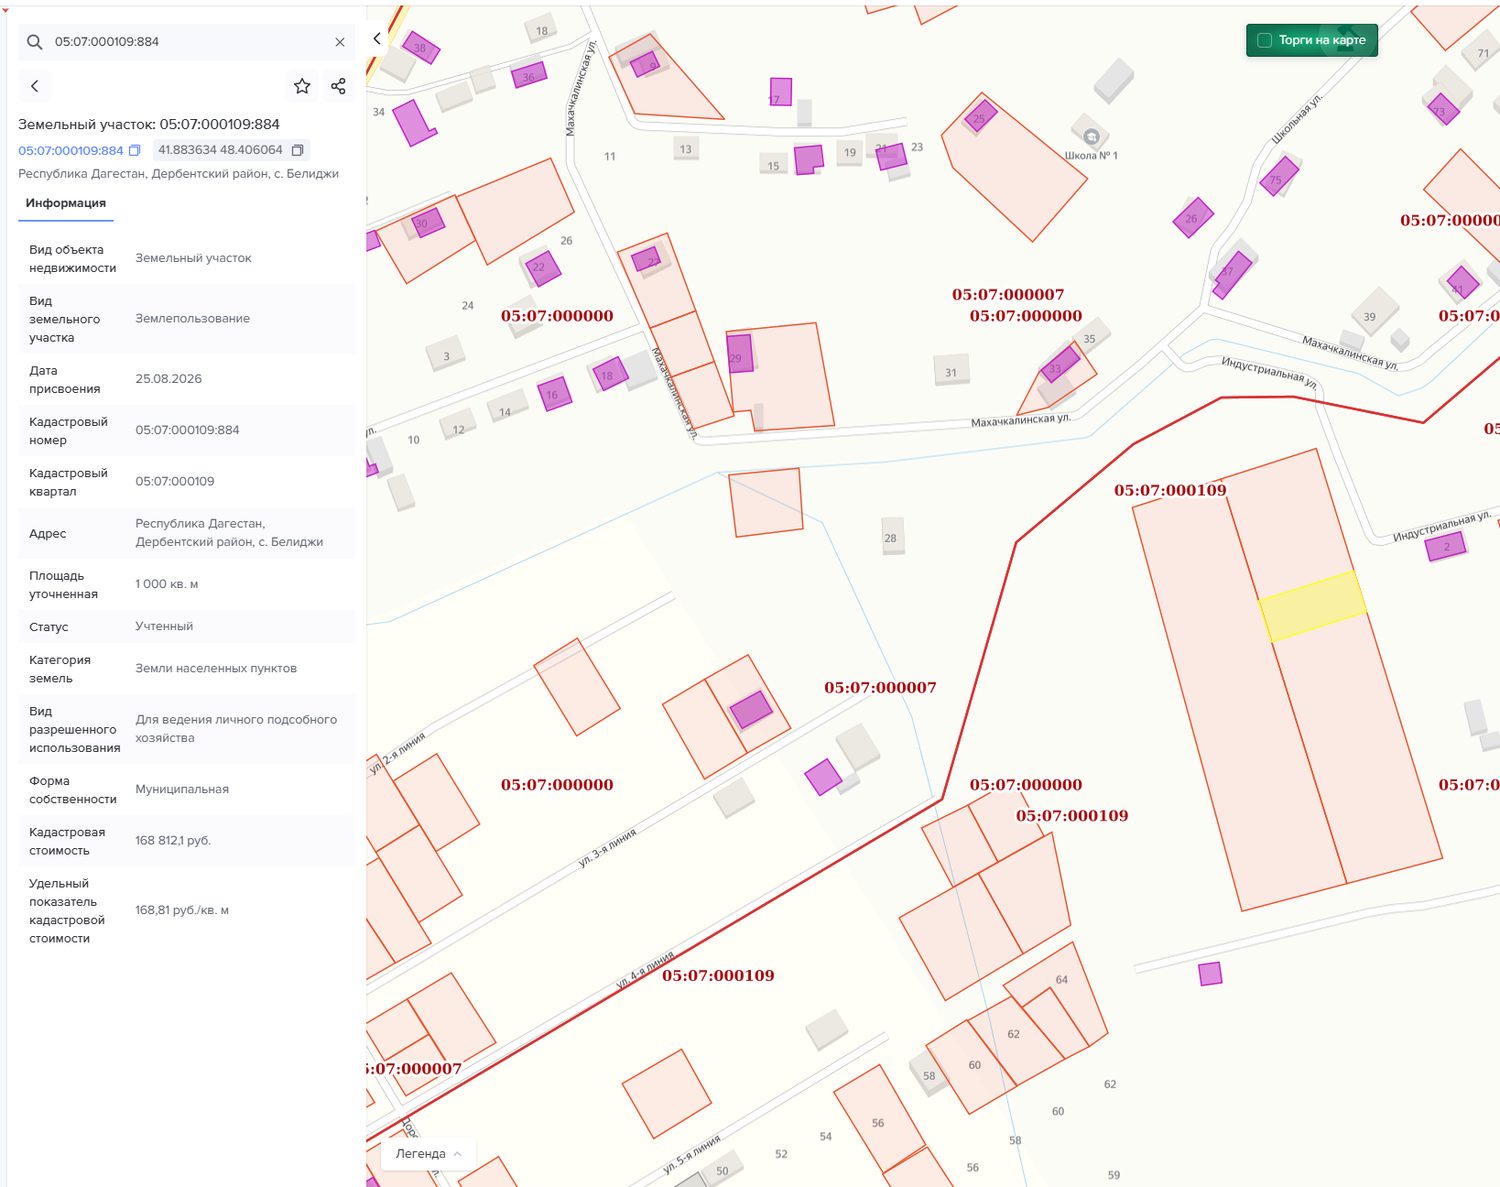
Task: Click the search magnifier icon
Action: pyautogui.click(x=35, y=42)
